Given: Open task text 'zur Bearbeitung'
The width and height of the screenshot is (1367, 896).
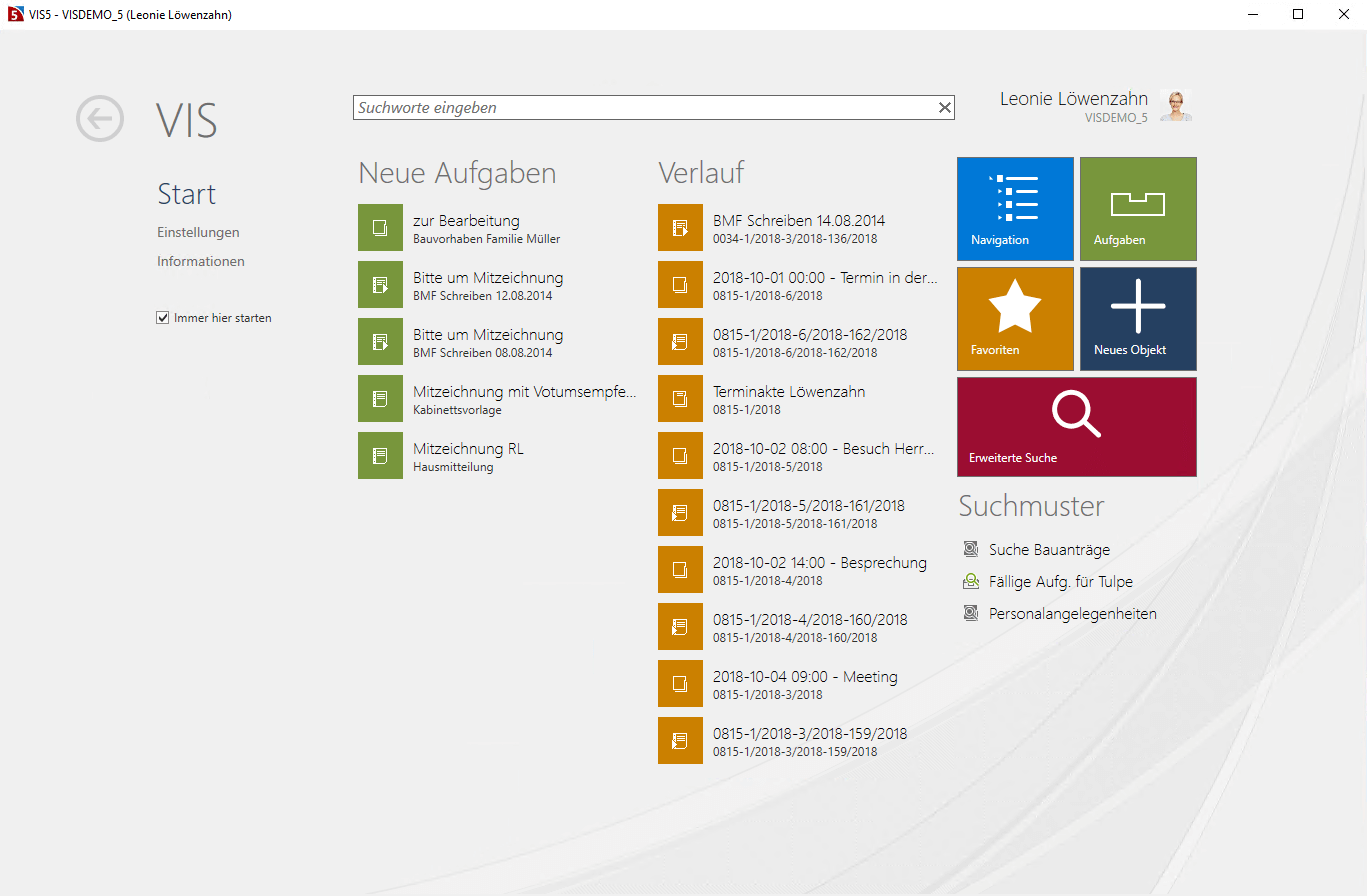Looking at the screenshot, I should (466, 220).
